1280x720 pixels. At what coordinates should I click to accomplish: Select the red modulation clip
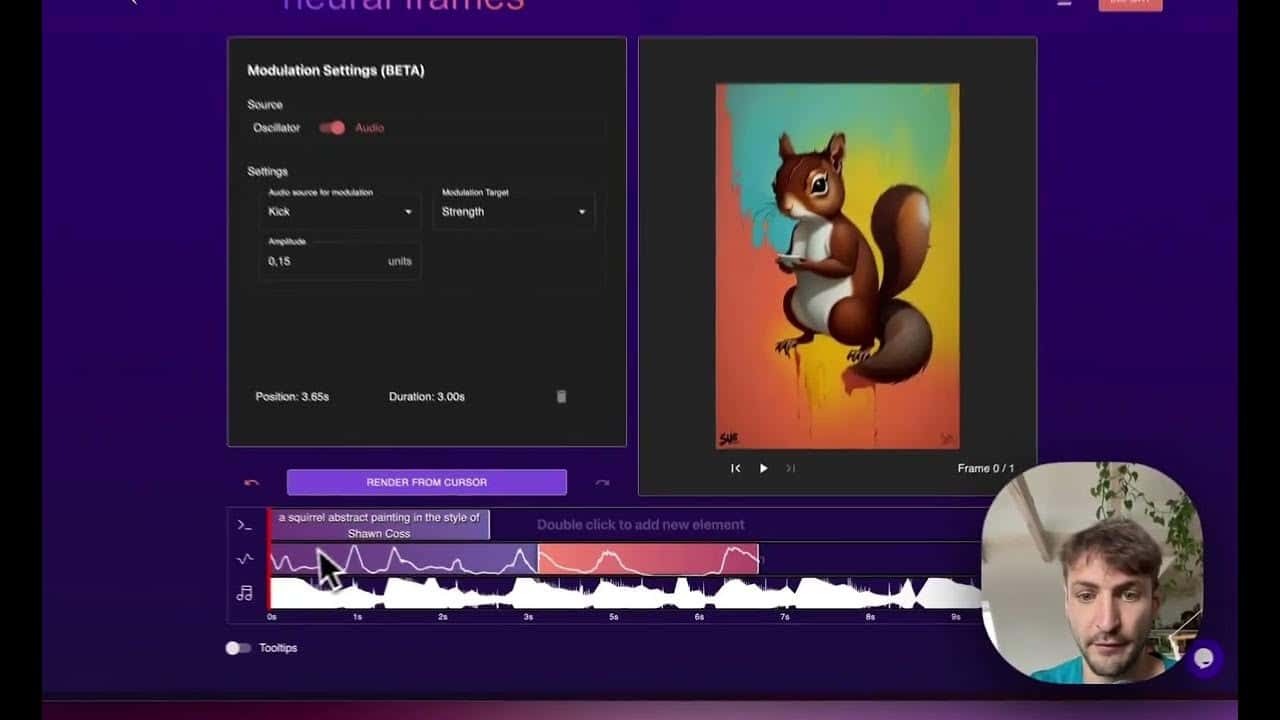648,559
